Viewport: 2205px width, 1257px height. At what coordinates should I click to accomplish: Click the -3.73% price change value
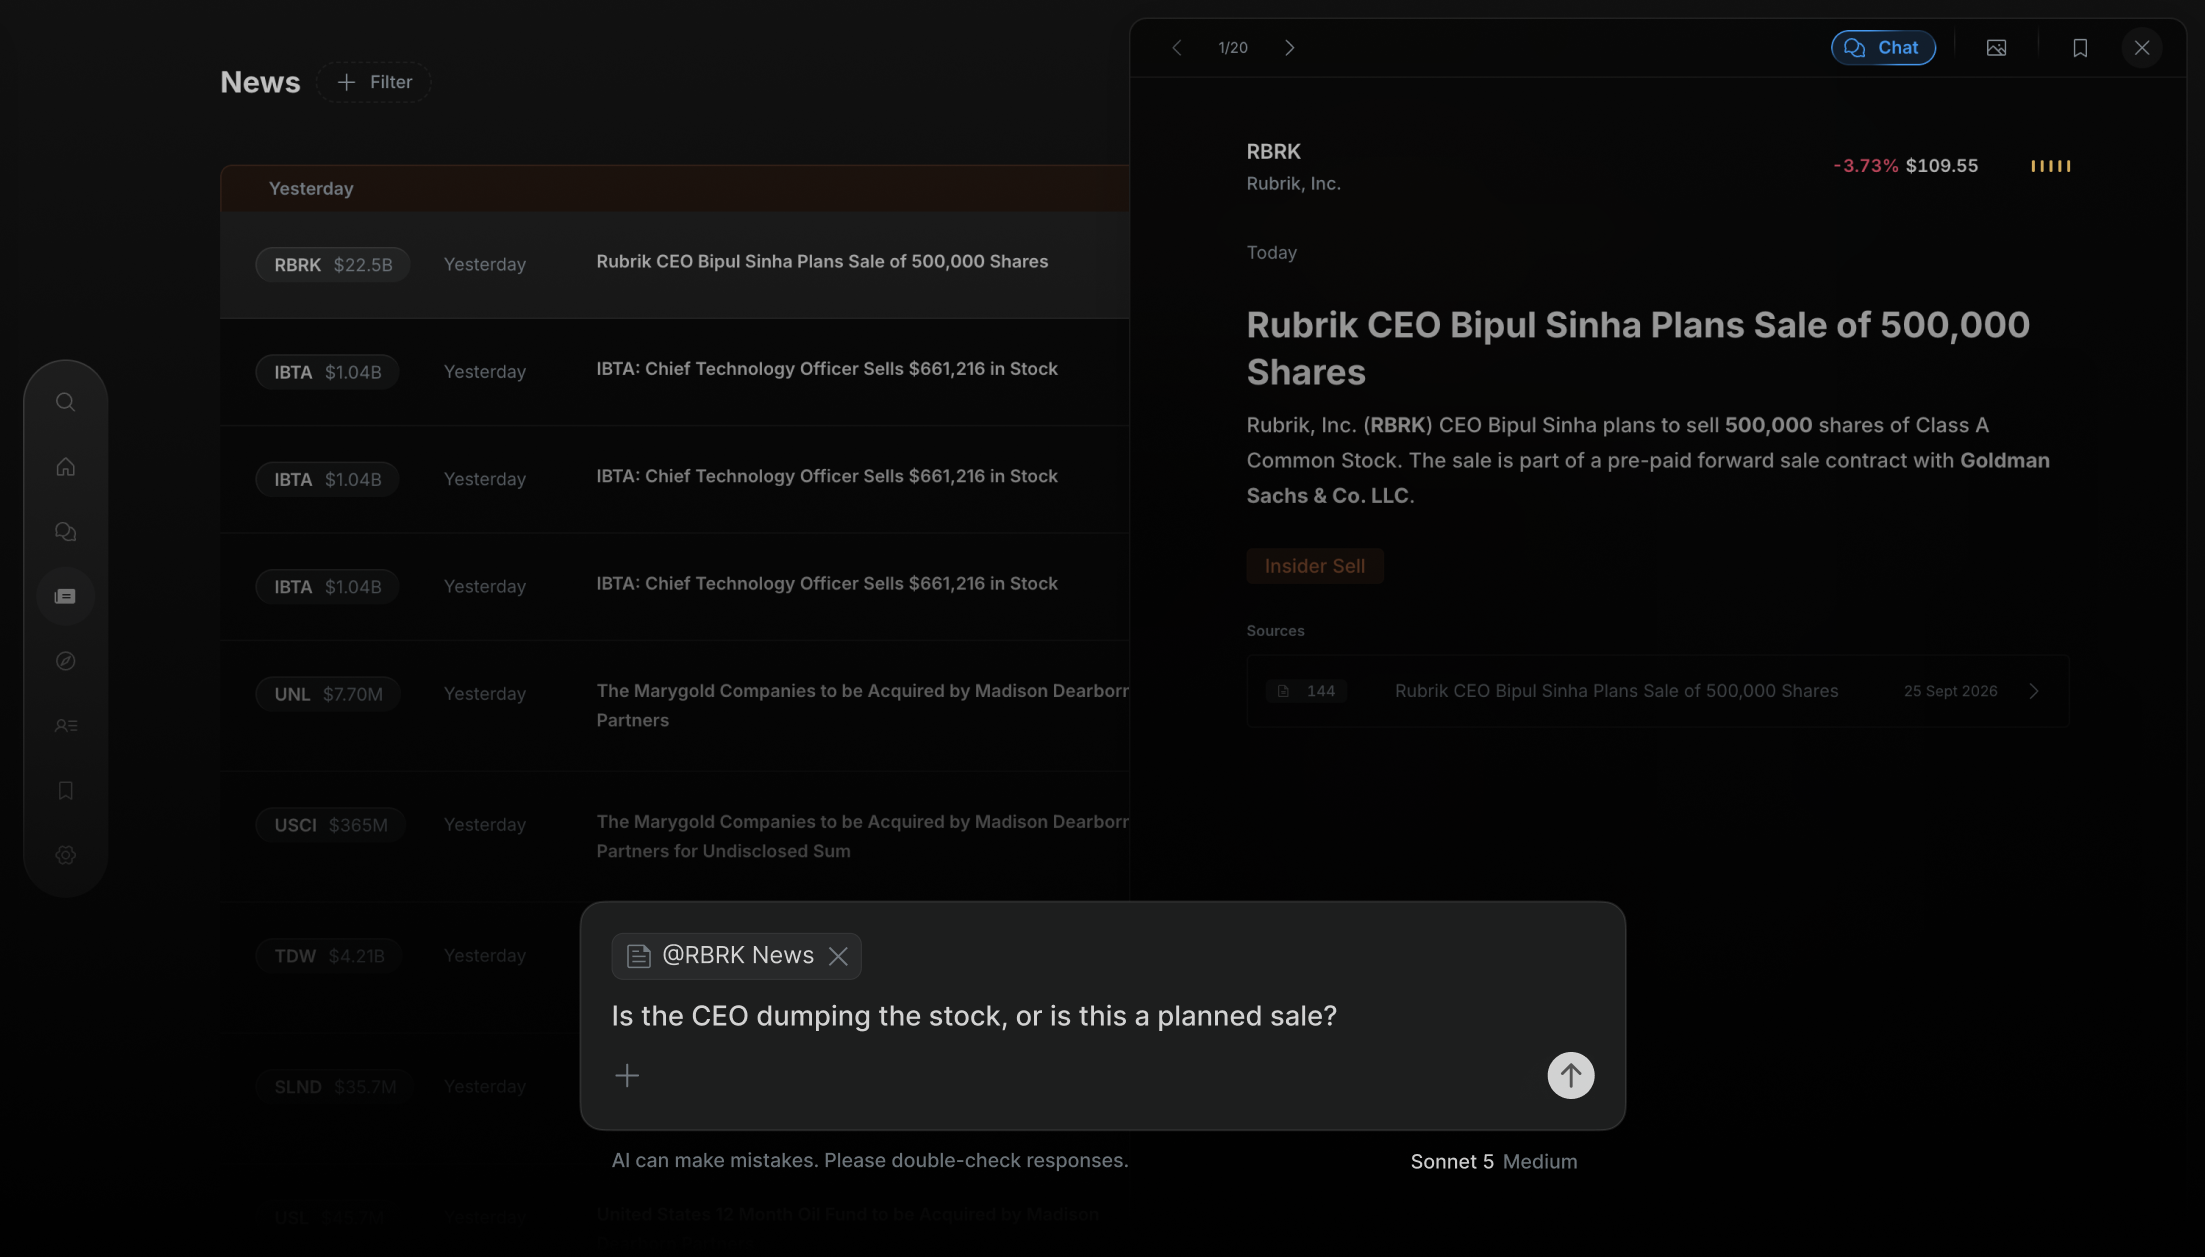pos(1865,166)
